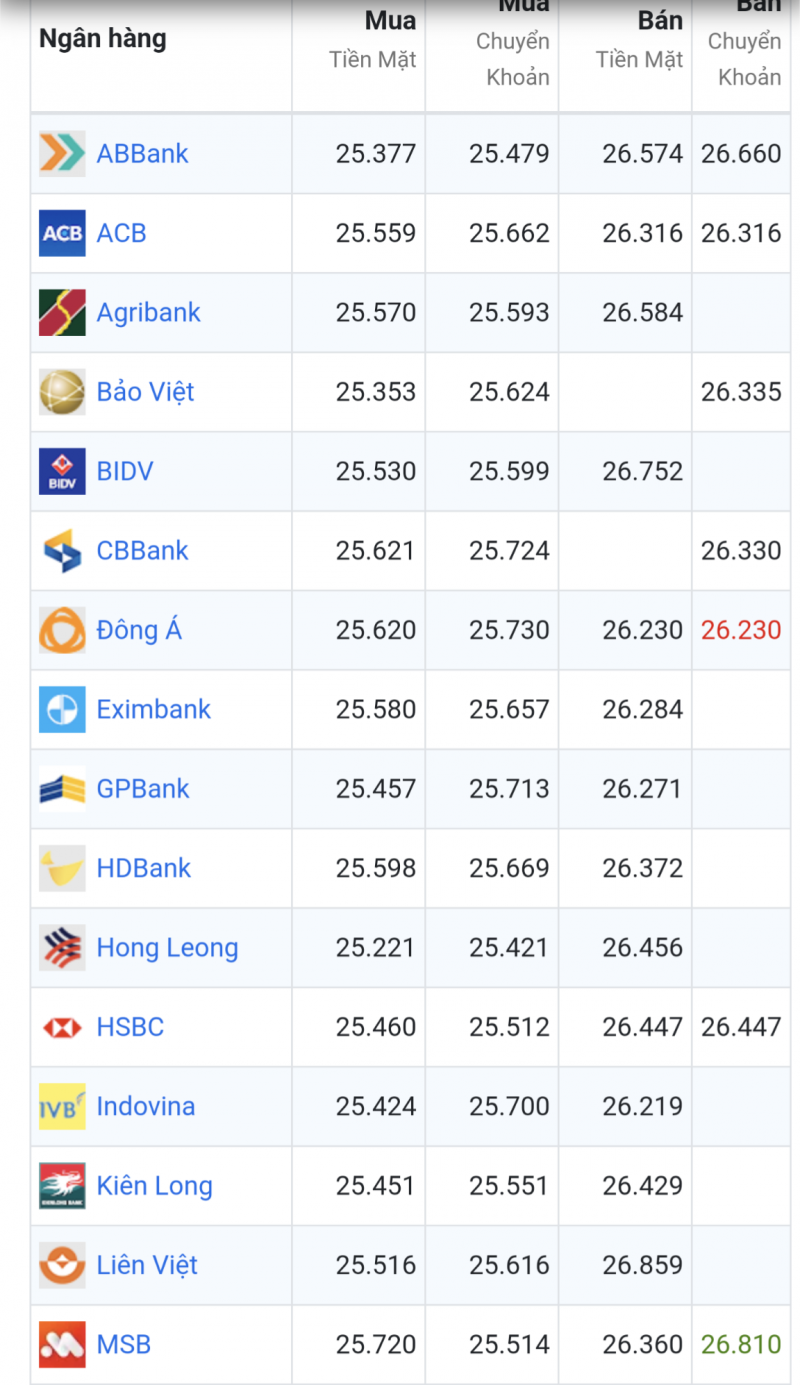Click the Hong Leong logo icon

tap(62, 947)
